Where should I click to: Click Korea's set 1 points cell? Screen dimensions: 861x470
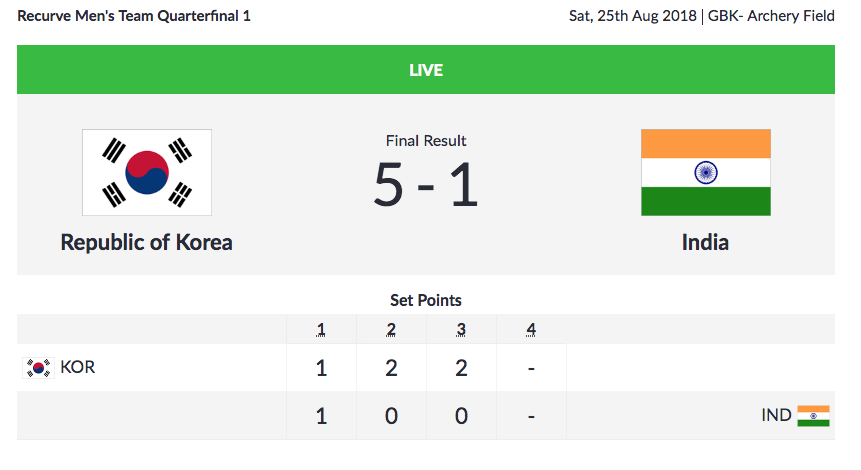[x=321, y=368]
